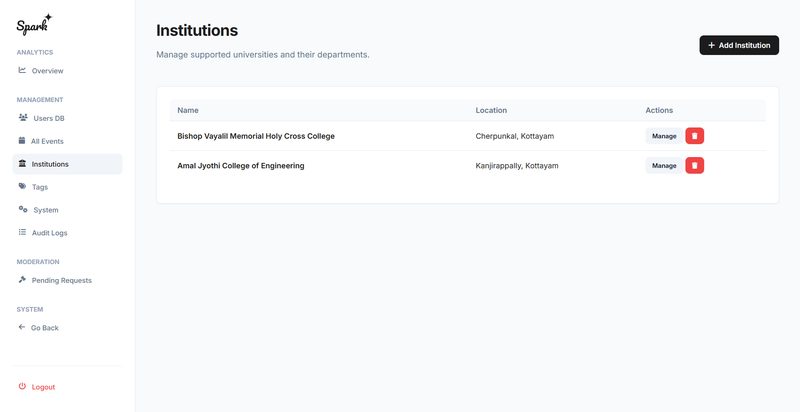Select the Kanjirappally, Kottayam location cell

tap(517, 165)
